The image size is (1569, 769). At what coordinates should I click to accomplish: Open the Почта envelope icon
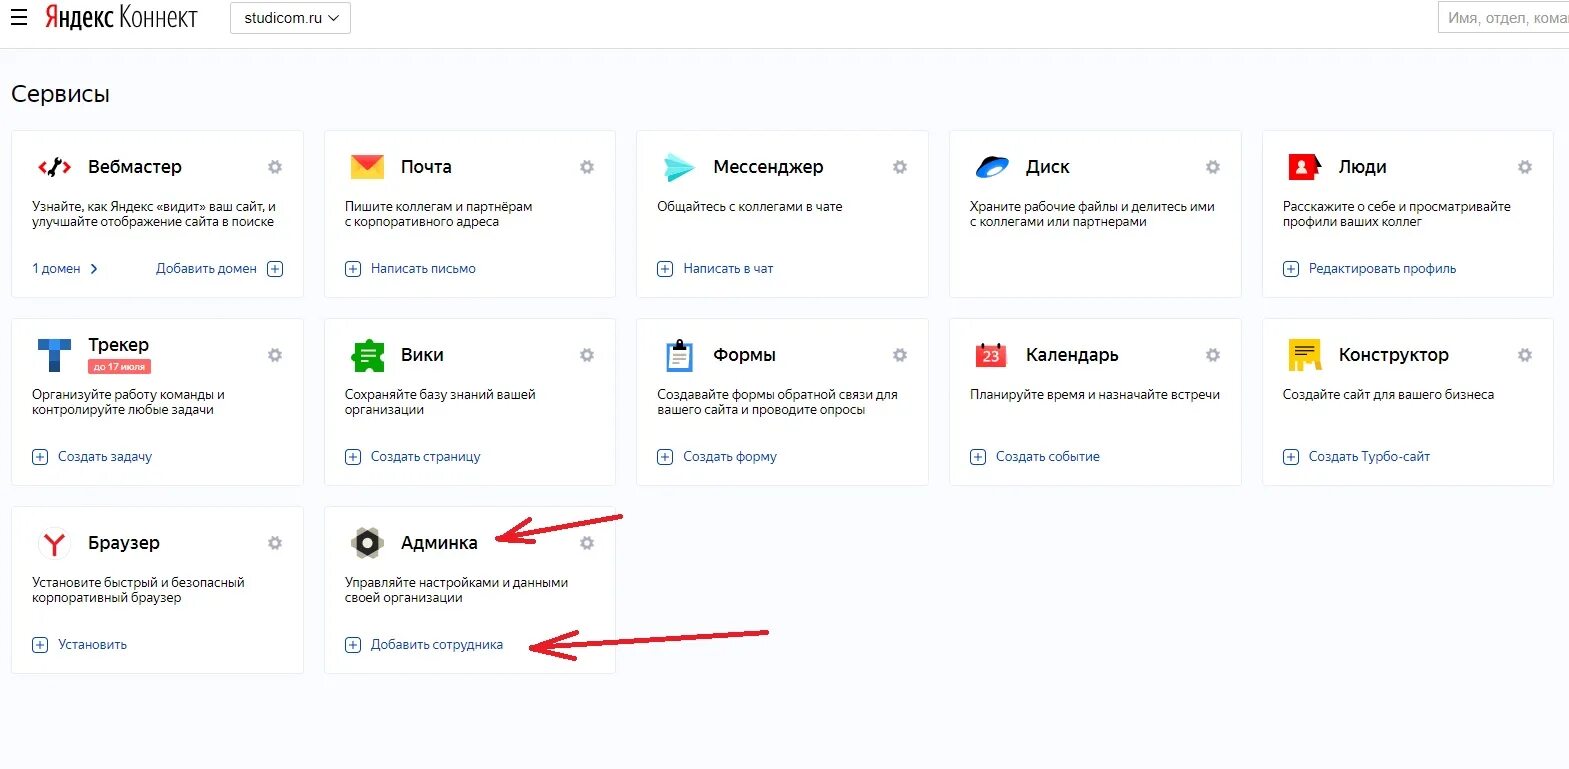click(x=367, y=166)
